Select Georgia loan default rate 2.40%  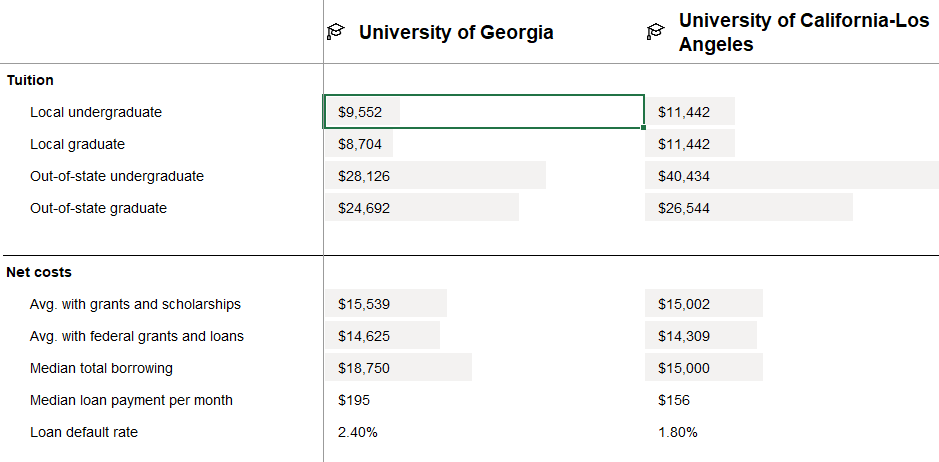pyautogui.click(x=358, y=432)
